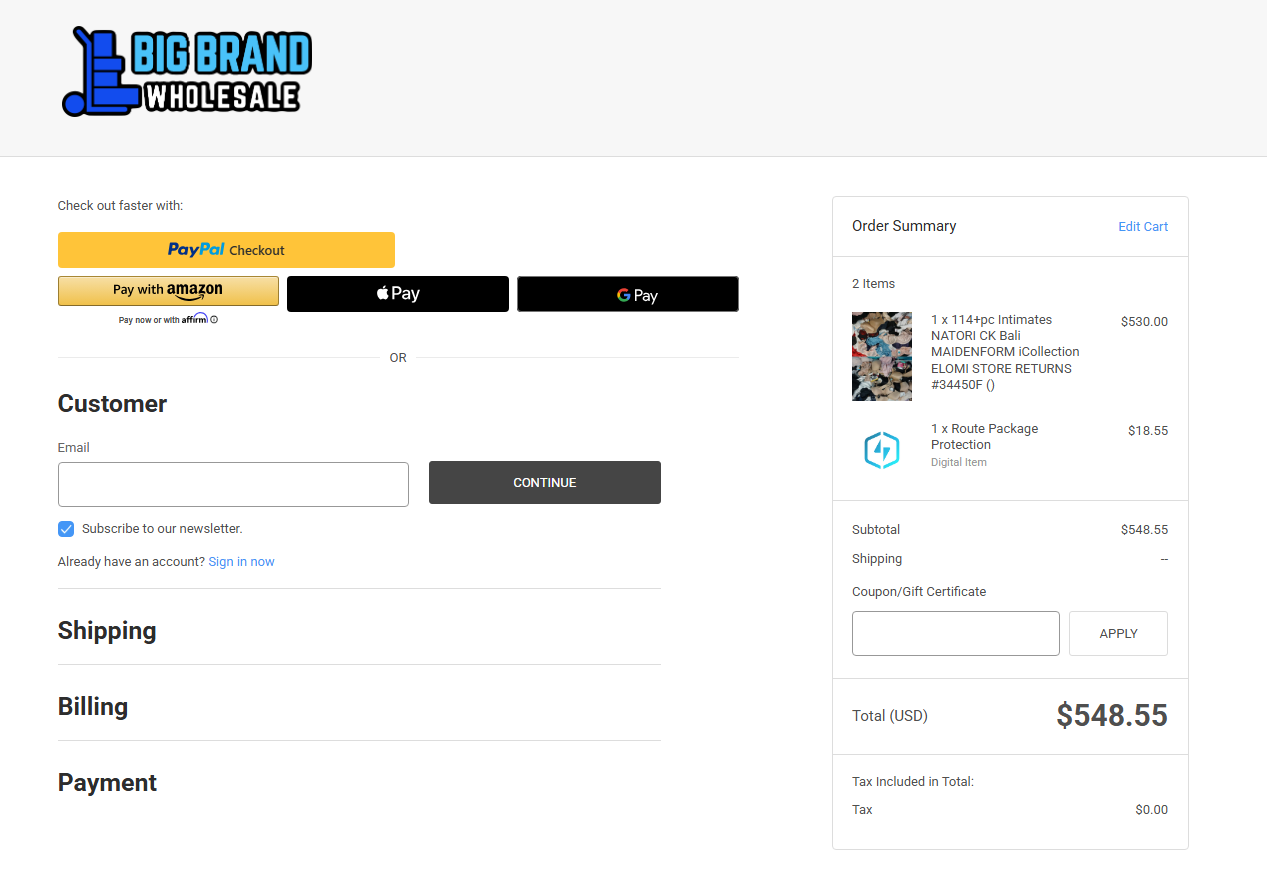Apply the coupon code
The image size is (1267, 889).
point(1117,633)
